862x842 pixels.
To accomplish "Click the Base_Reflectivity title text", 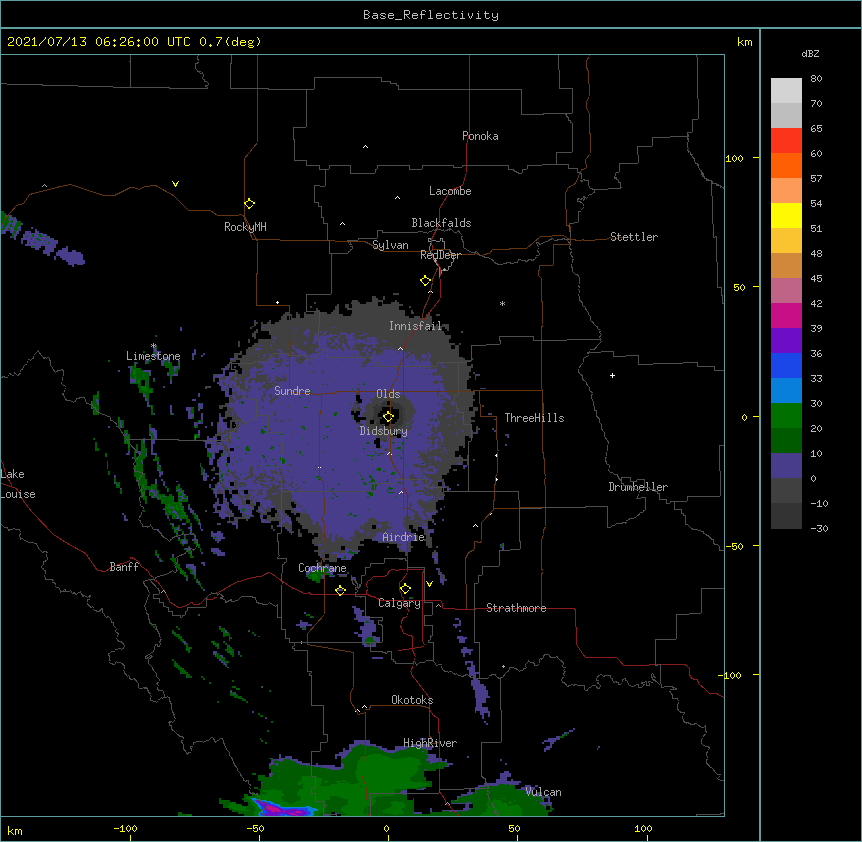I will [x=431, y=15].
